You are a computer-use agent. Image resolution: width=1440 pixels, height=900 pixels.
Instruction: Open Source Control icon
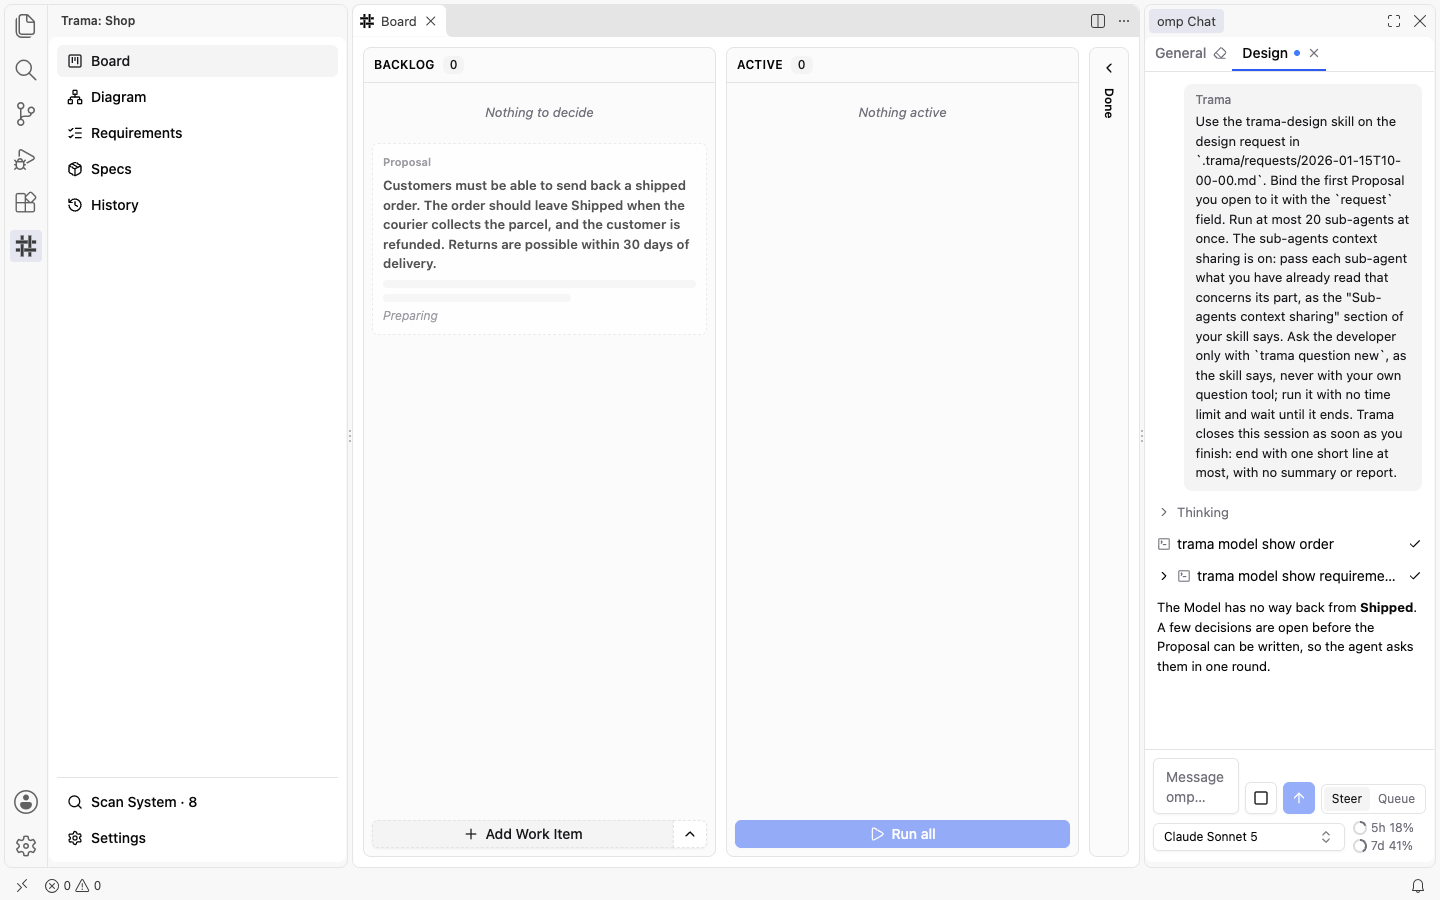tap(26, 114)
